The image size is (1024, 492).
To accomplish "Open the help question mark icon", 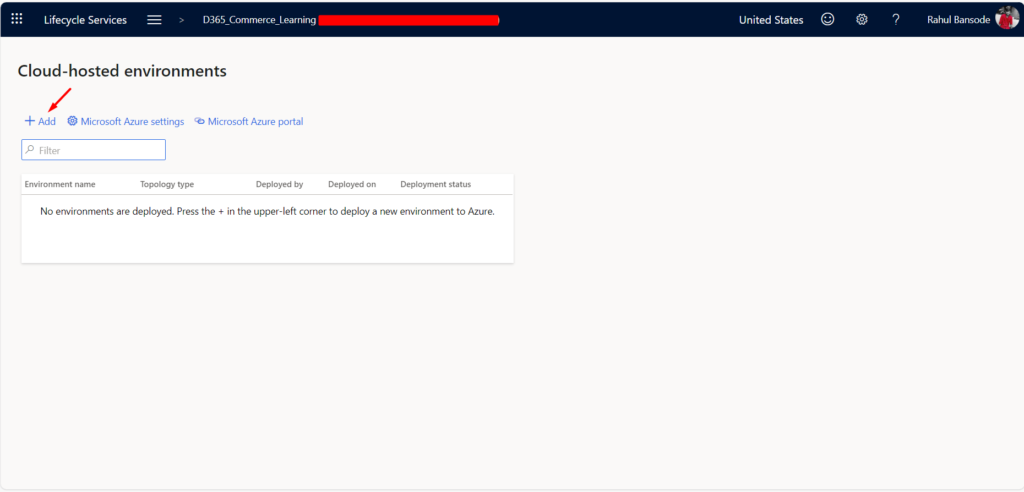I will coord(896,20).
